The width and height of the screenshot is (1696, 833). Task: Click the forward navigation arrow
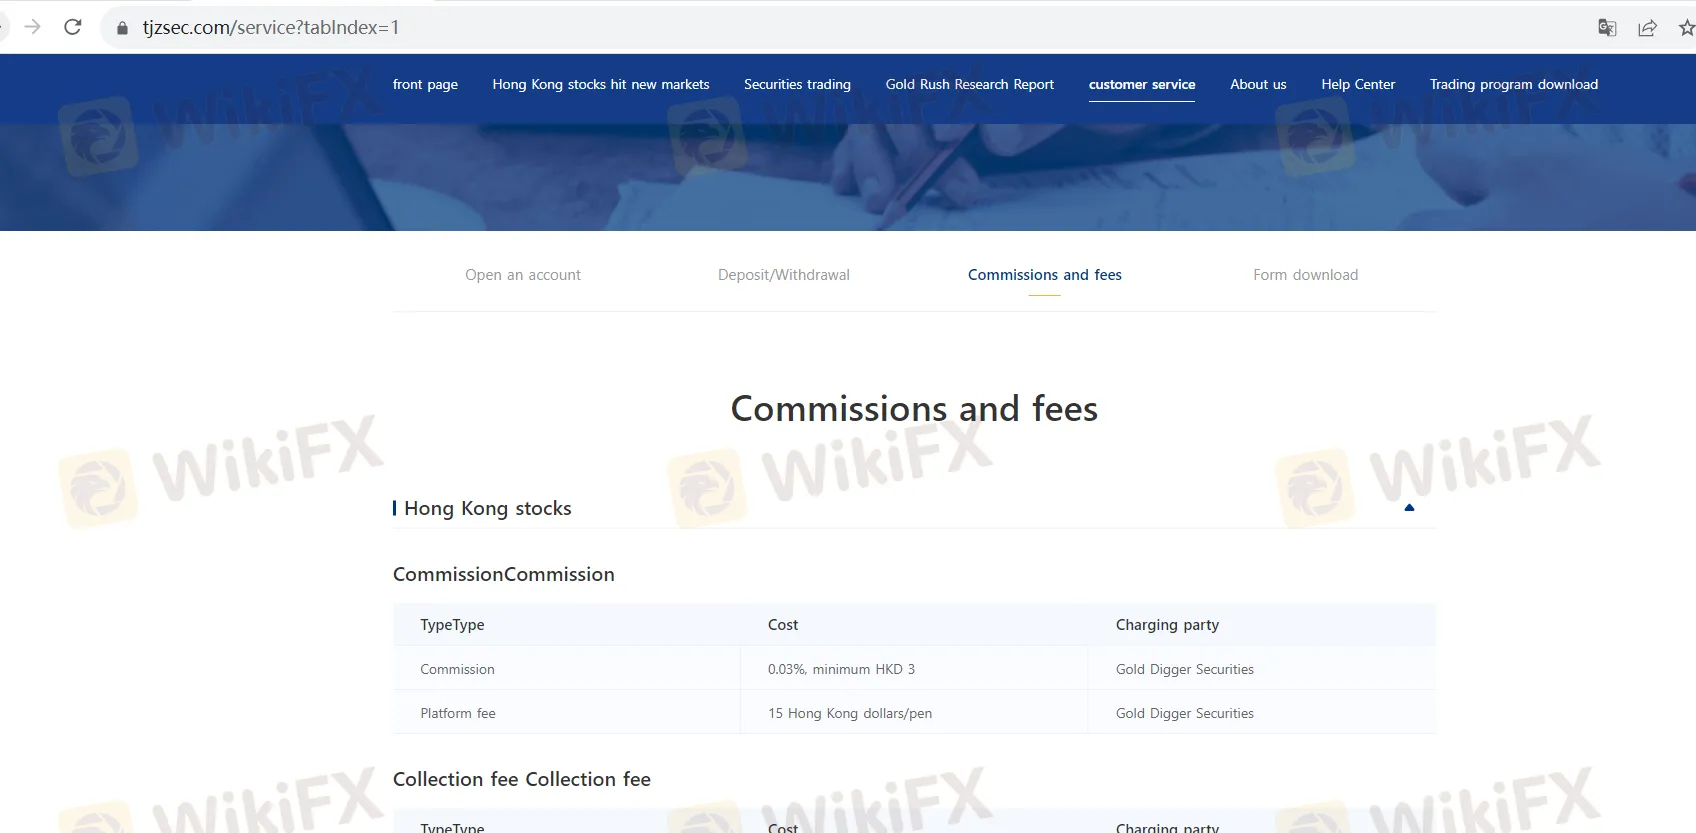[x=32, y=27]
